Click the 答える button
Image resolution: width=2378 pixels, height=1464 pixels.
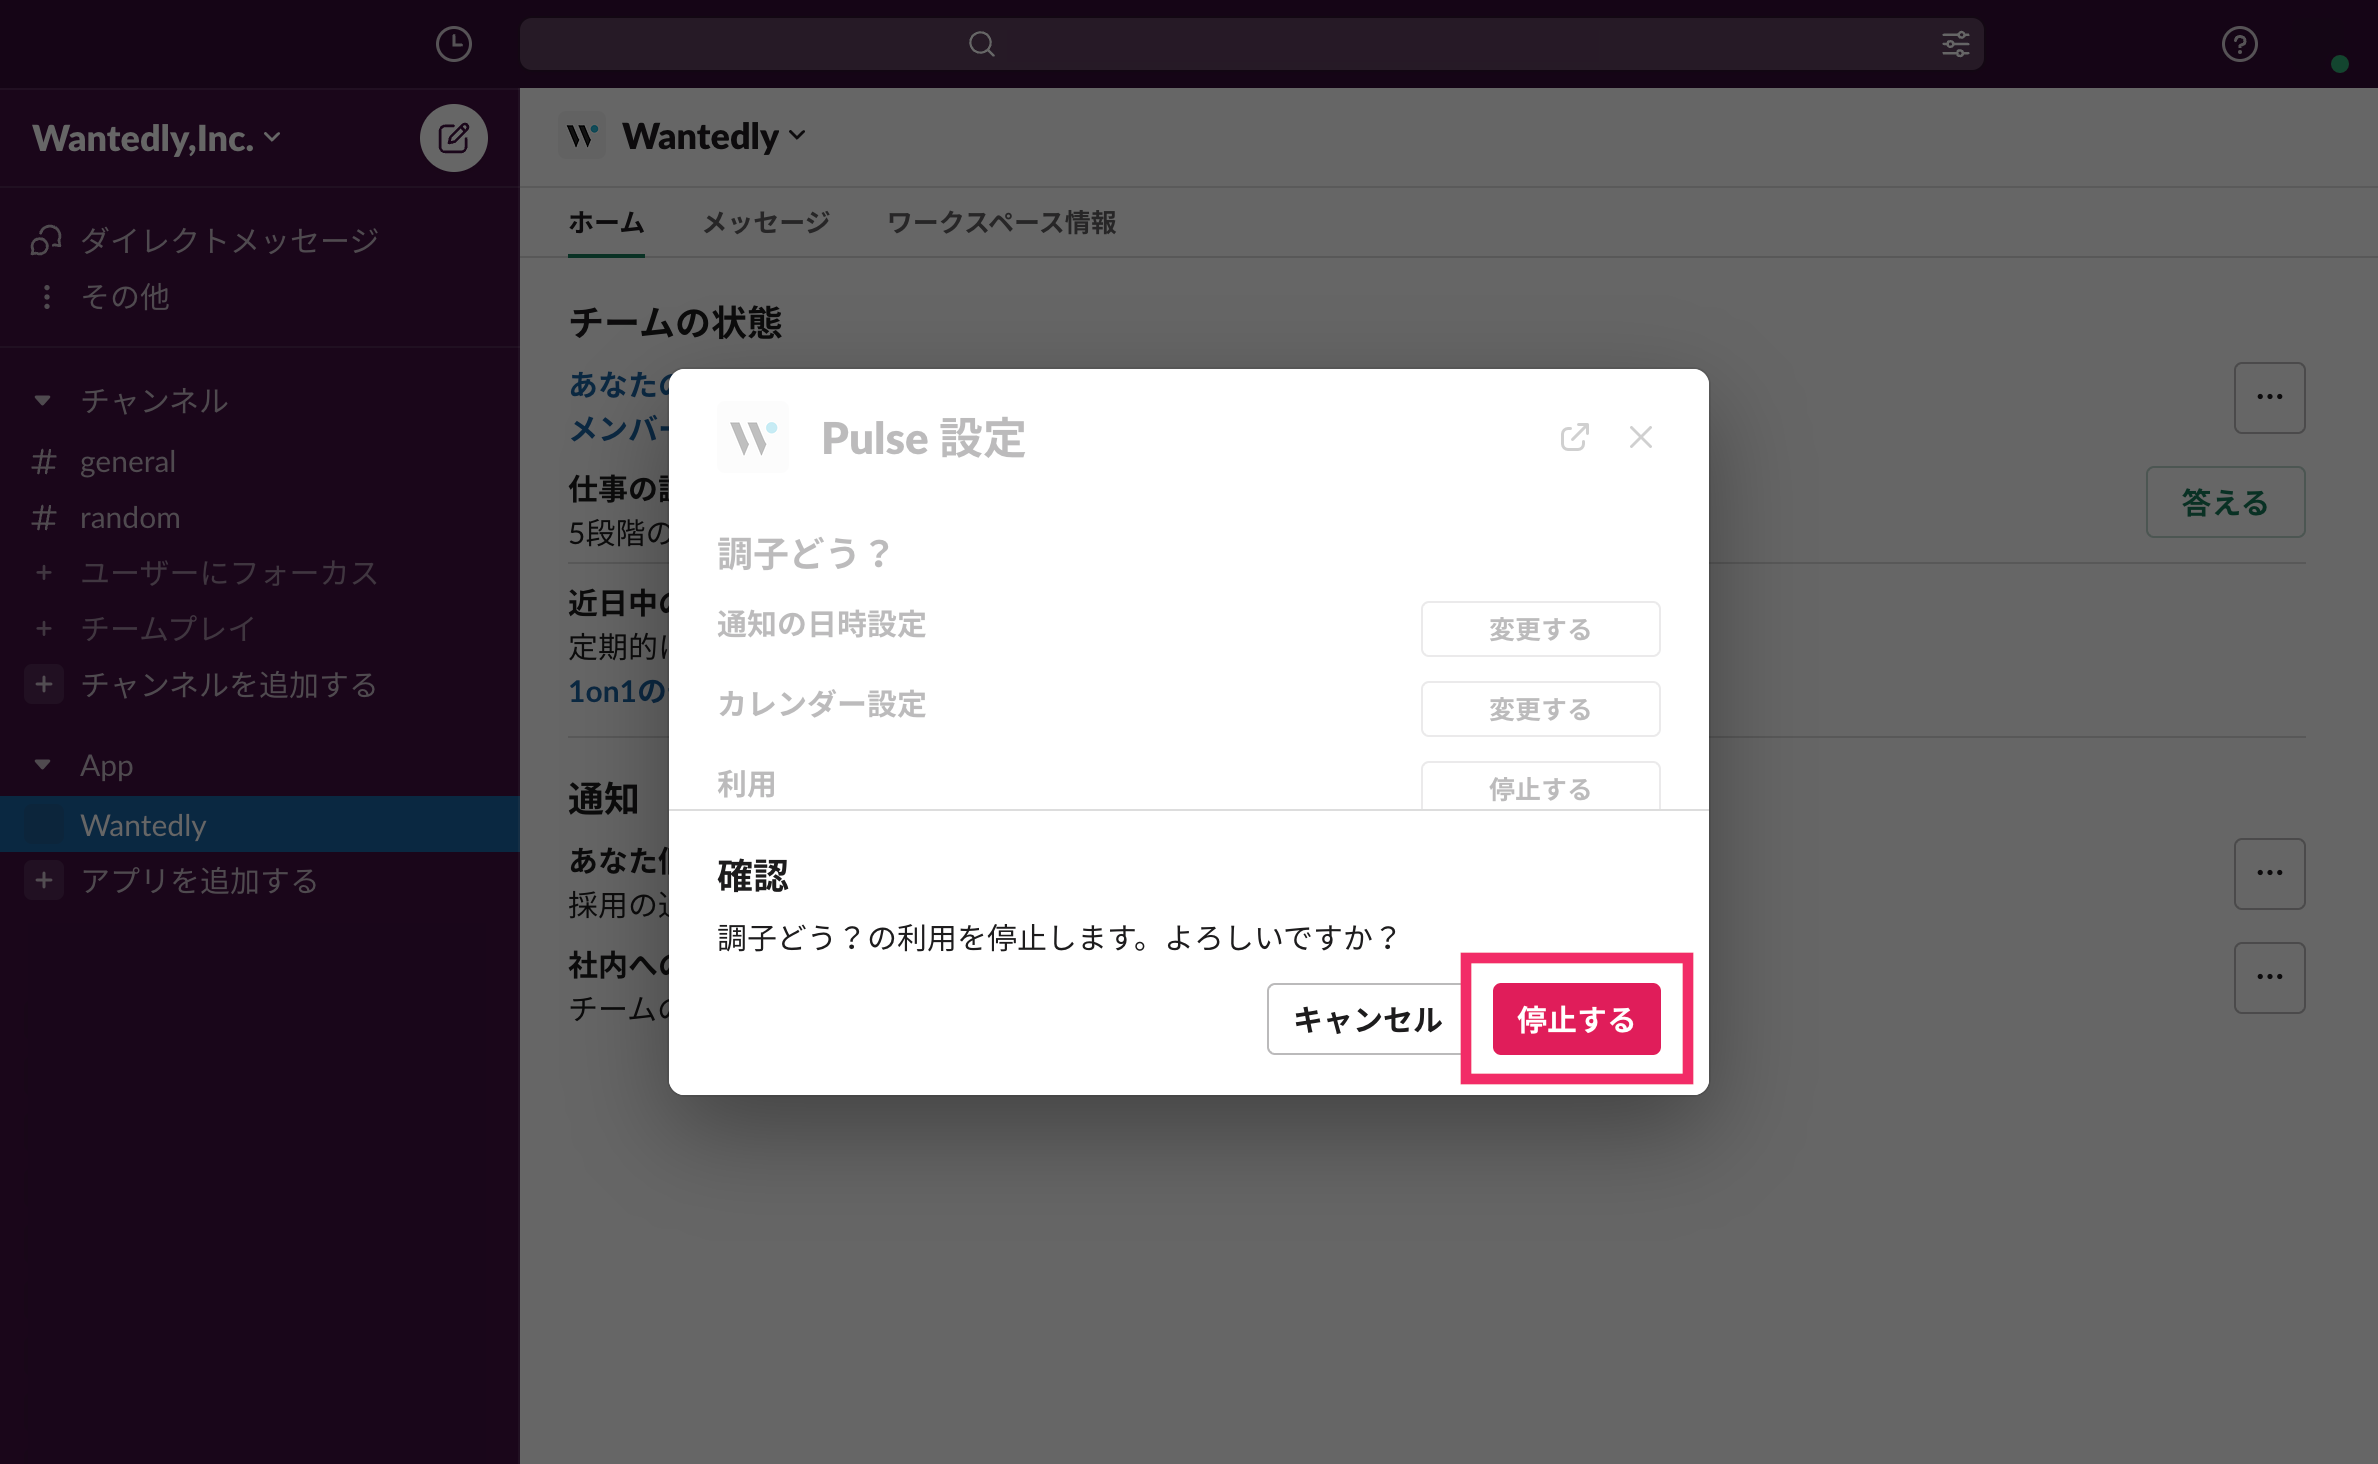[2224, 502]
